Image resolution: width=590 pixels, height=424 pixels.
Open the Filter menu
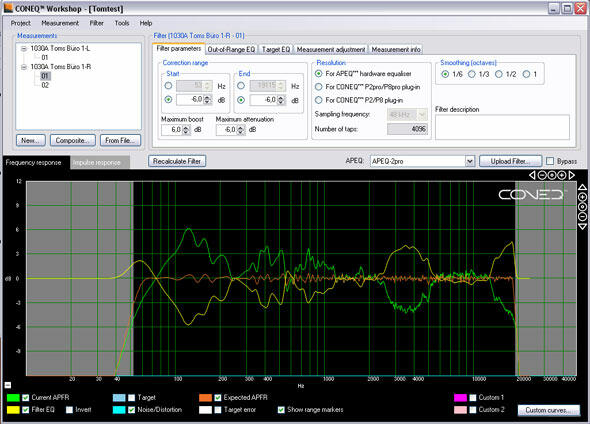tap(96, 23)
